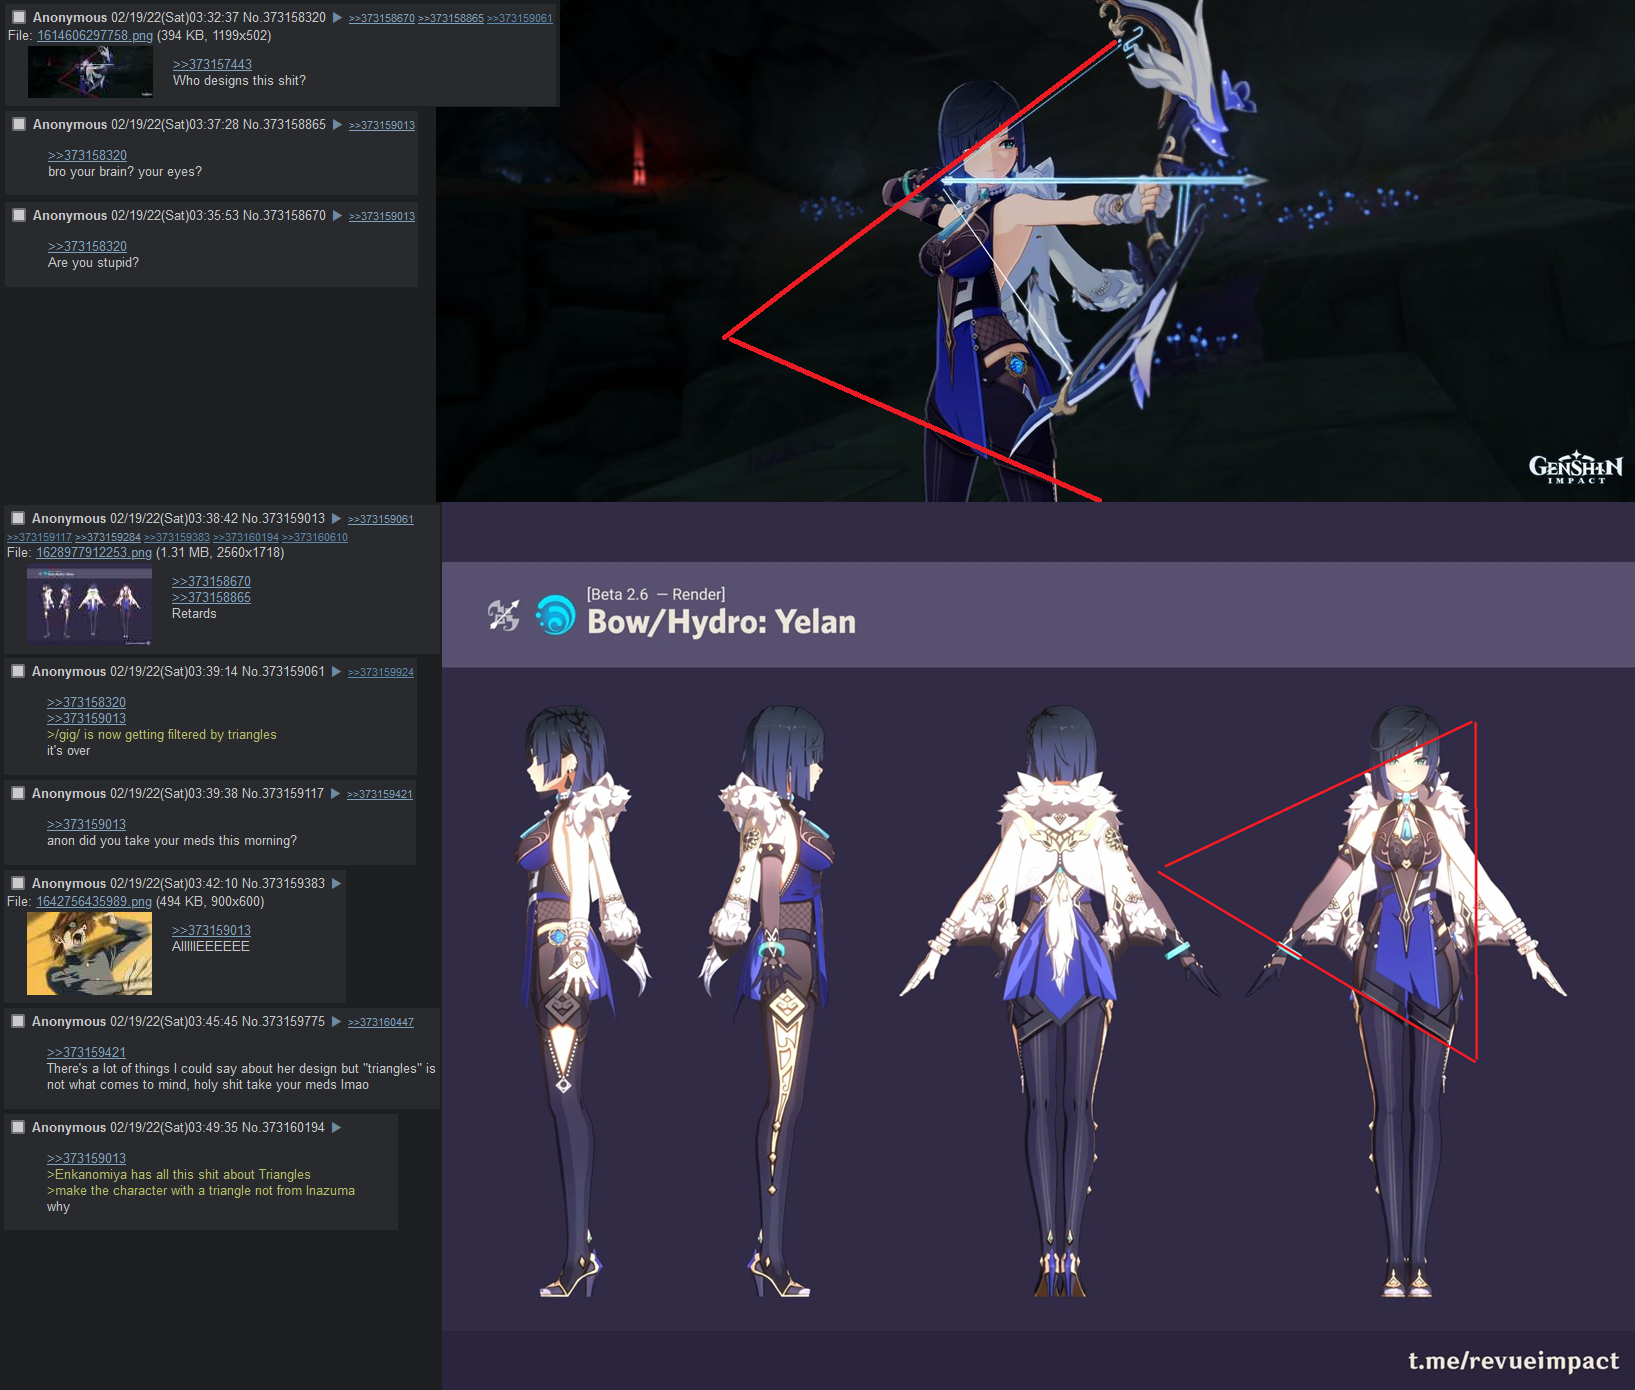Open the >>373159421 quote in post No.373159775
Image resolution: width=1635 pixels, height=1390 pixels.
[x=86, y=1053]
